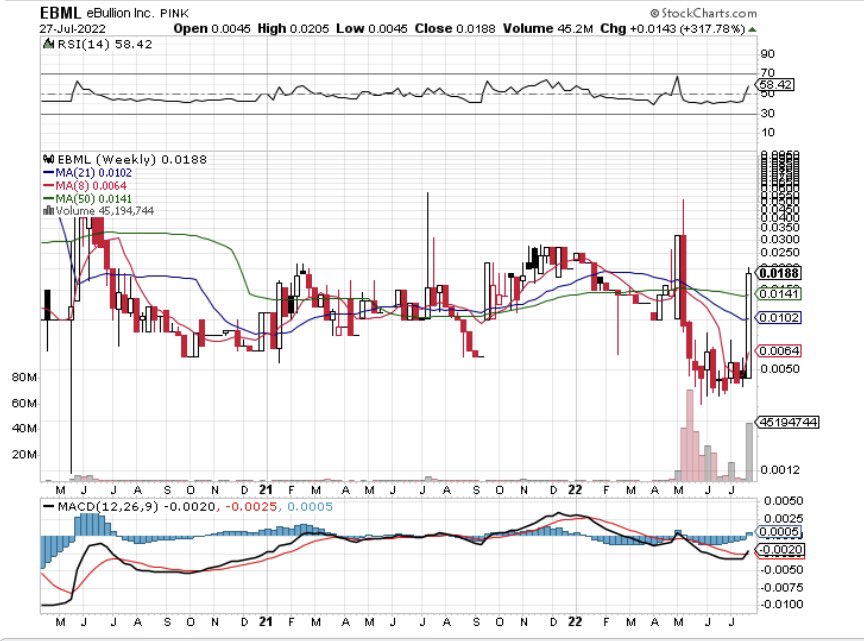Image resolution: width=864 pixels, height=641 pixels.
Task: Click the -0.0075 MACD axis label
Action: tap(782, 587)
